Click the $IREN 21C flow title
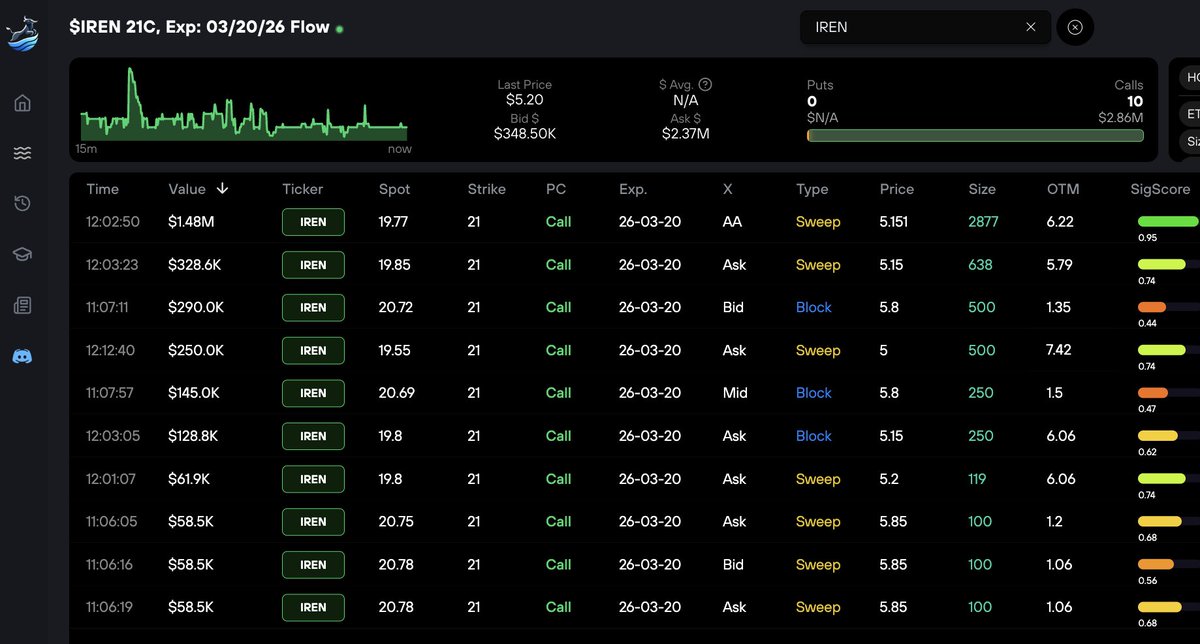Viewport: 1200px width, 644px height. tap(199, 27)
